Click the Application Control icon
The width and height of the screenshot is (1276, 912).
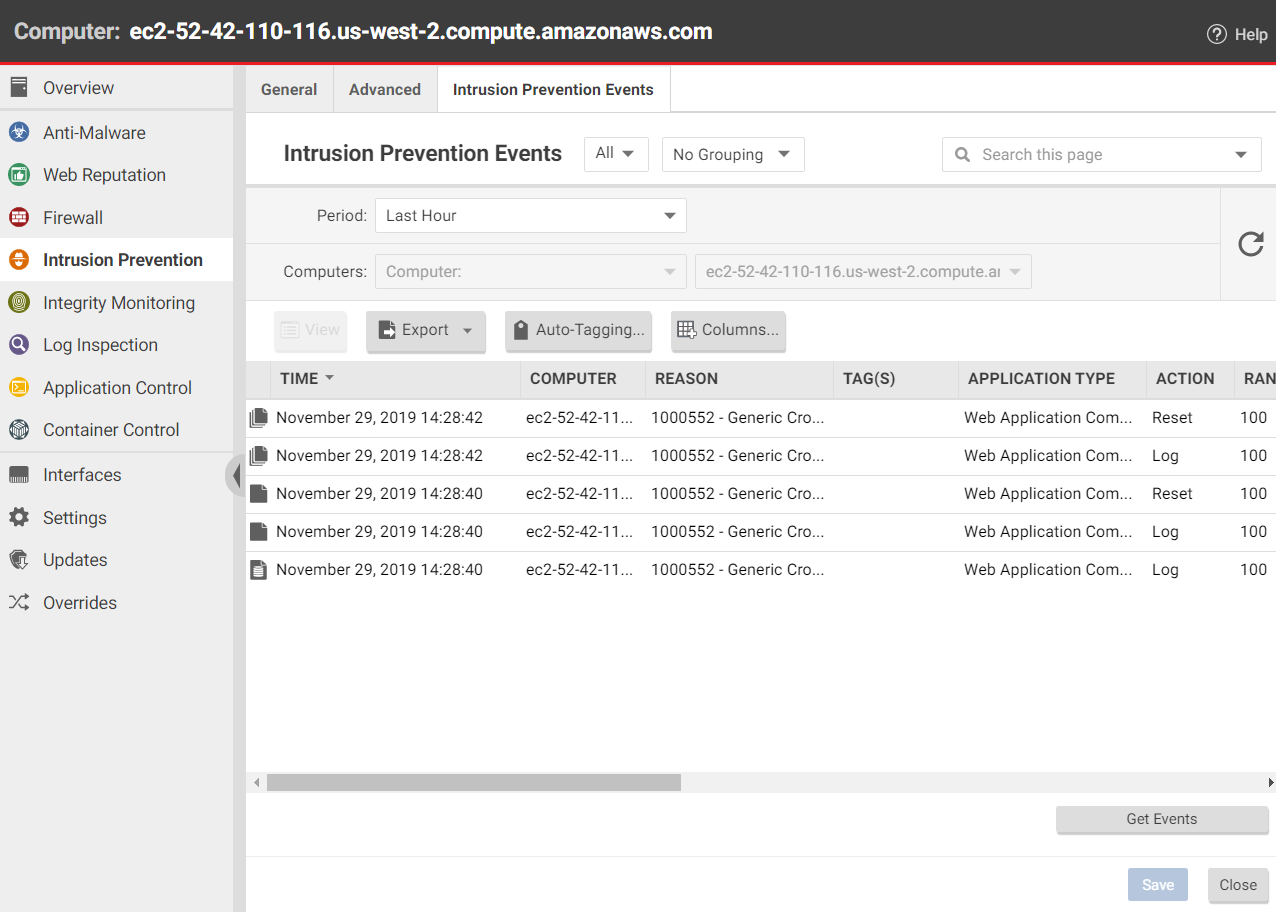19,388
